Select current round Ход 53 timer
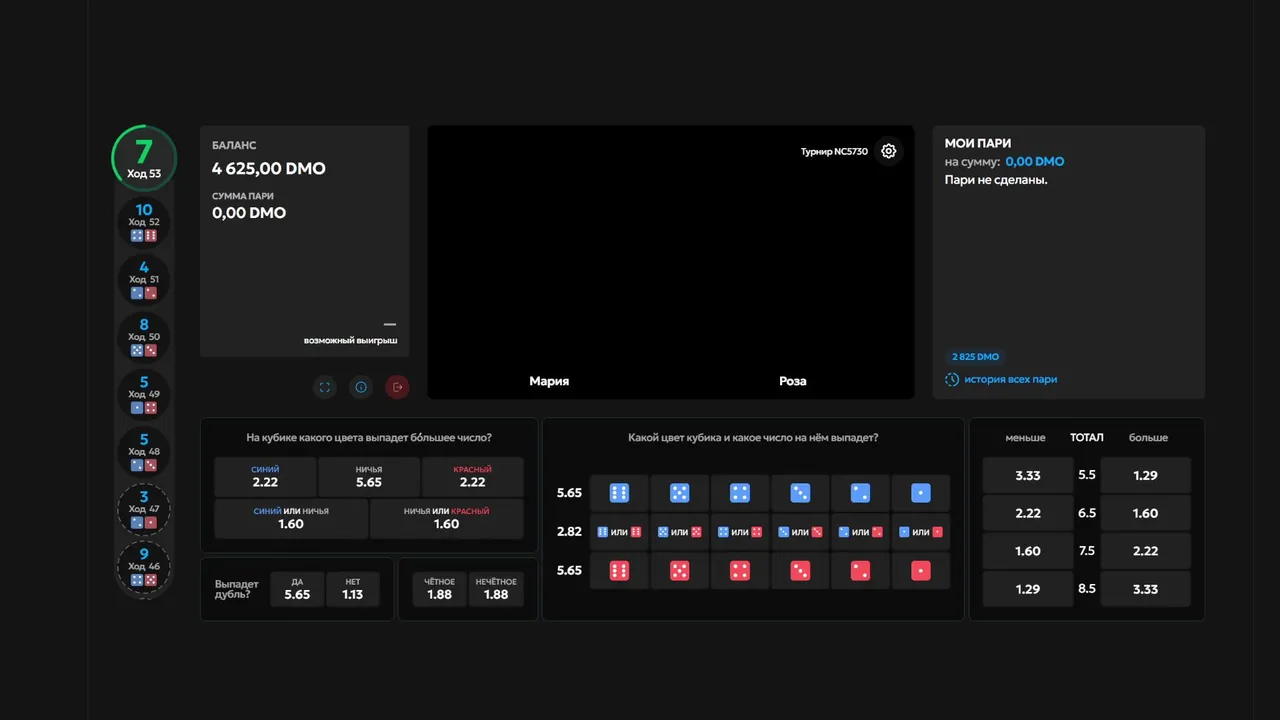 coord(144,158)
